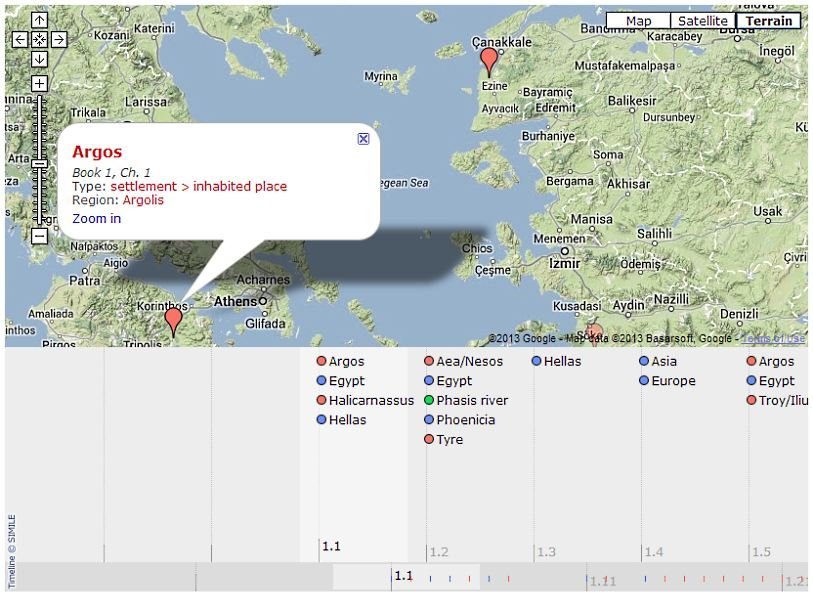Select the map pin near Çanakkale
The height and width of the screenshot is (610, 813).
tap(489, 60)
